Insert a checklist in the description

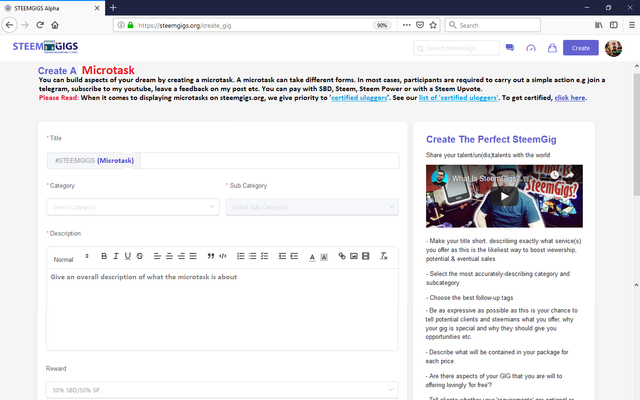pos(264,256)
